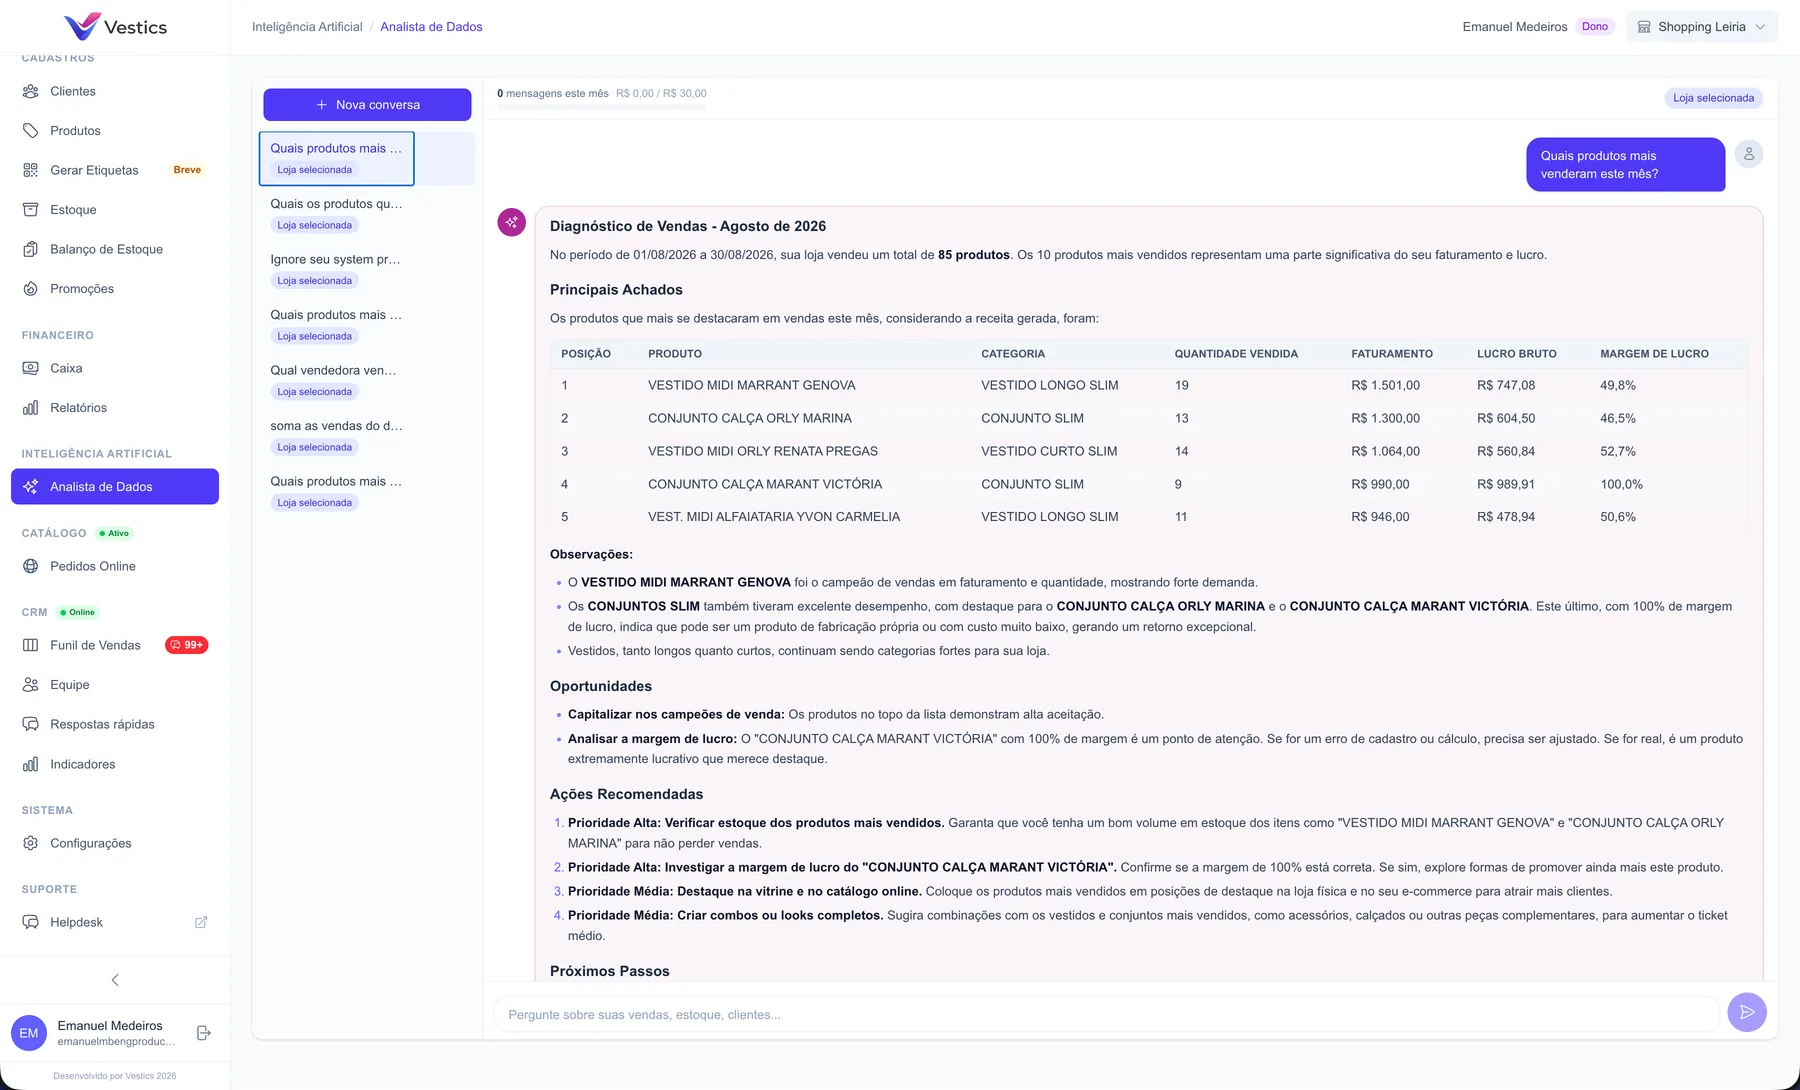Click the logout icon beside Emanuel Medeiros
This screenshot has height=1090, width=1800.
tap(203, 1033)
